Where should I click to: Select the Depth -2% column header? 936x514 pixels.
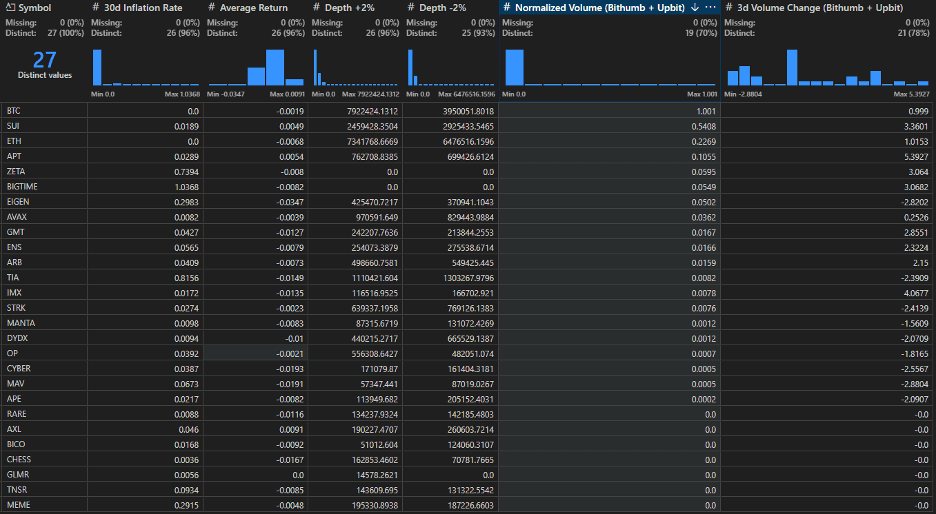click(451, 8)
